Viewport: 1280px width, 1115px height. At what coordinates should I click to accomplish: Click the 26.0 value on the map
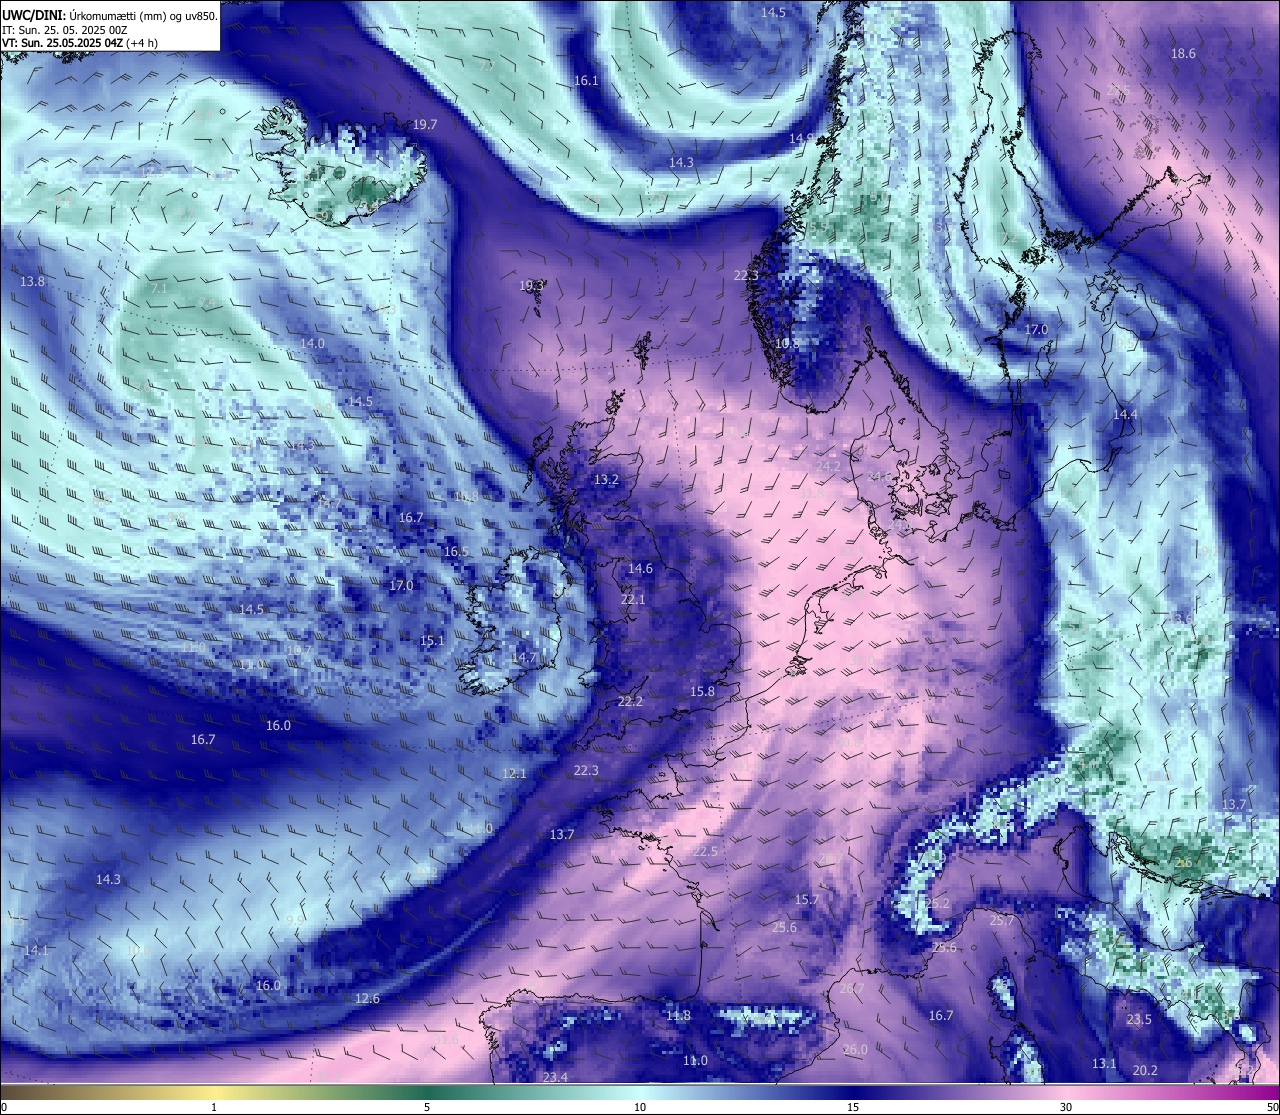[x=855, y=1050]
